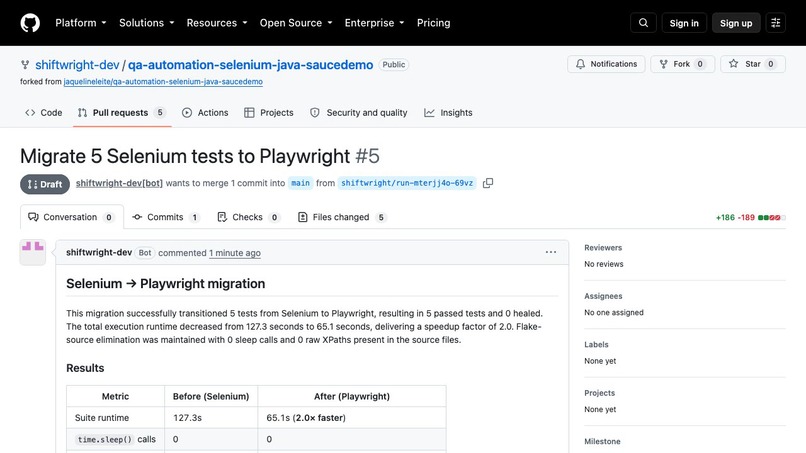Click the 'Suite runtime' metric cell

pyautogui.click(x=116, y=418)
